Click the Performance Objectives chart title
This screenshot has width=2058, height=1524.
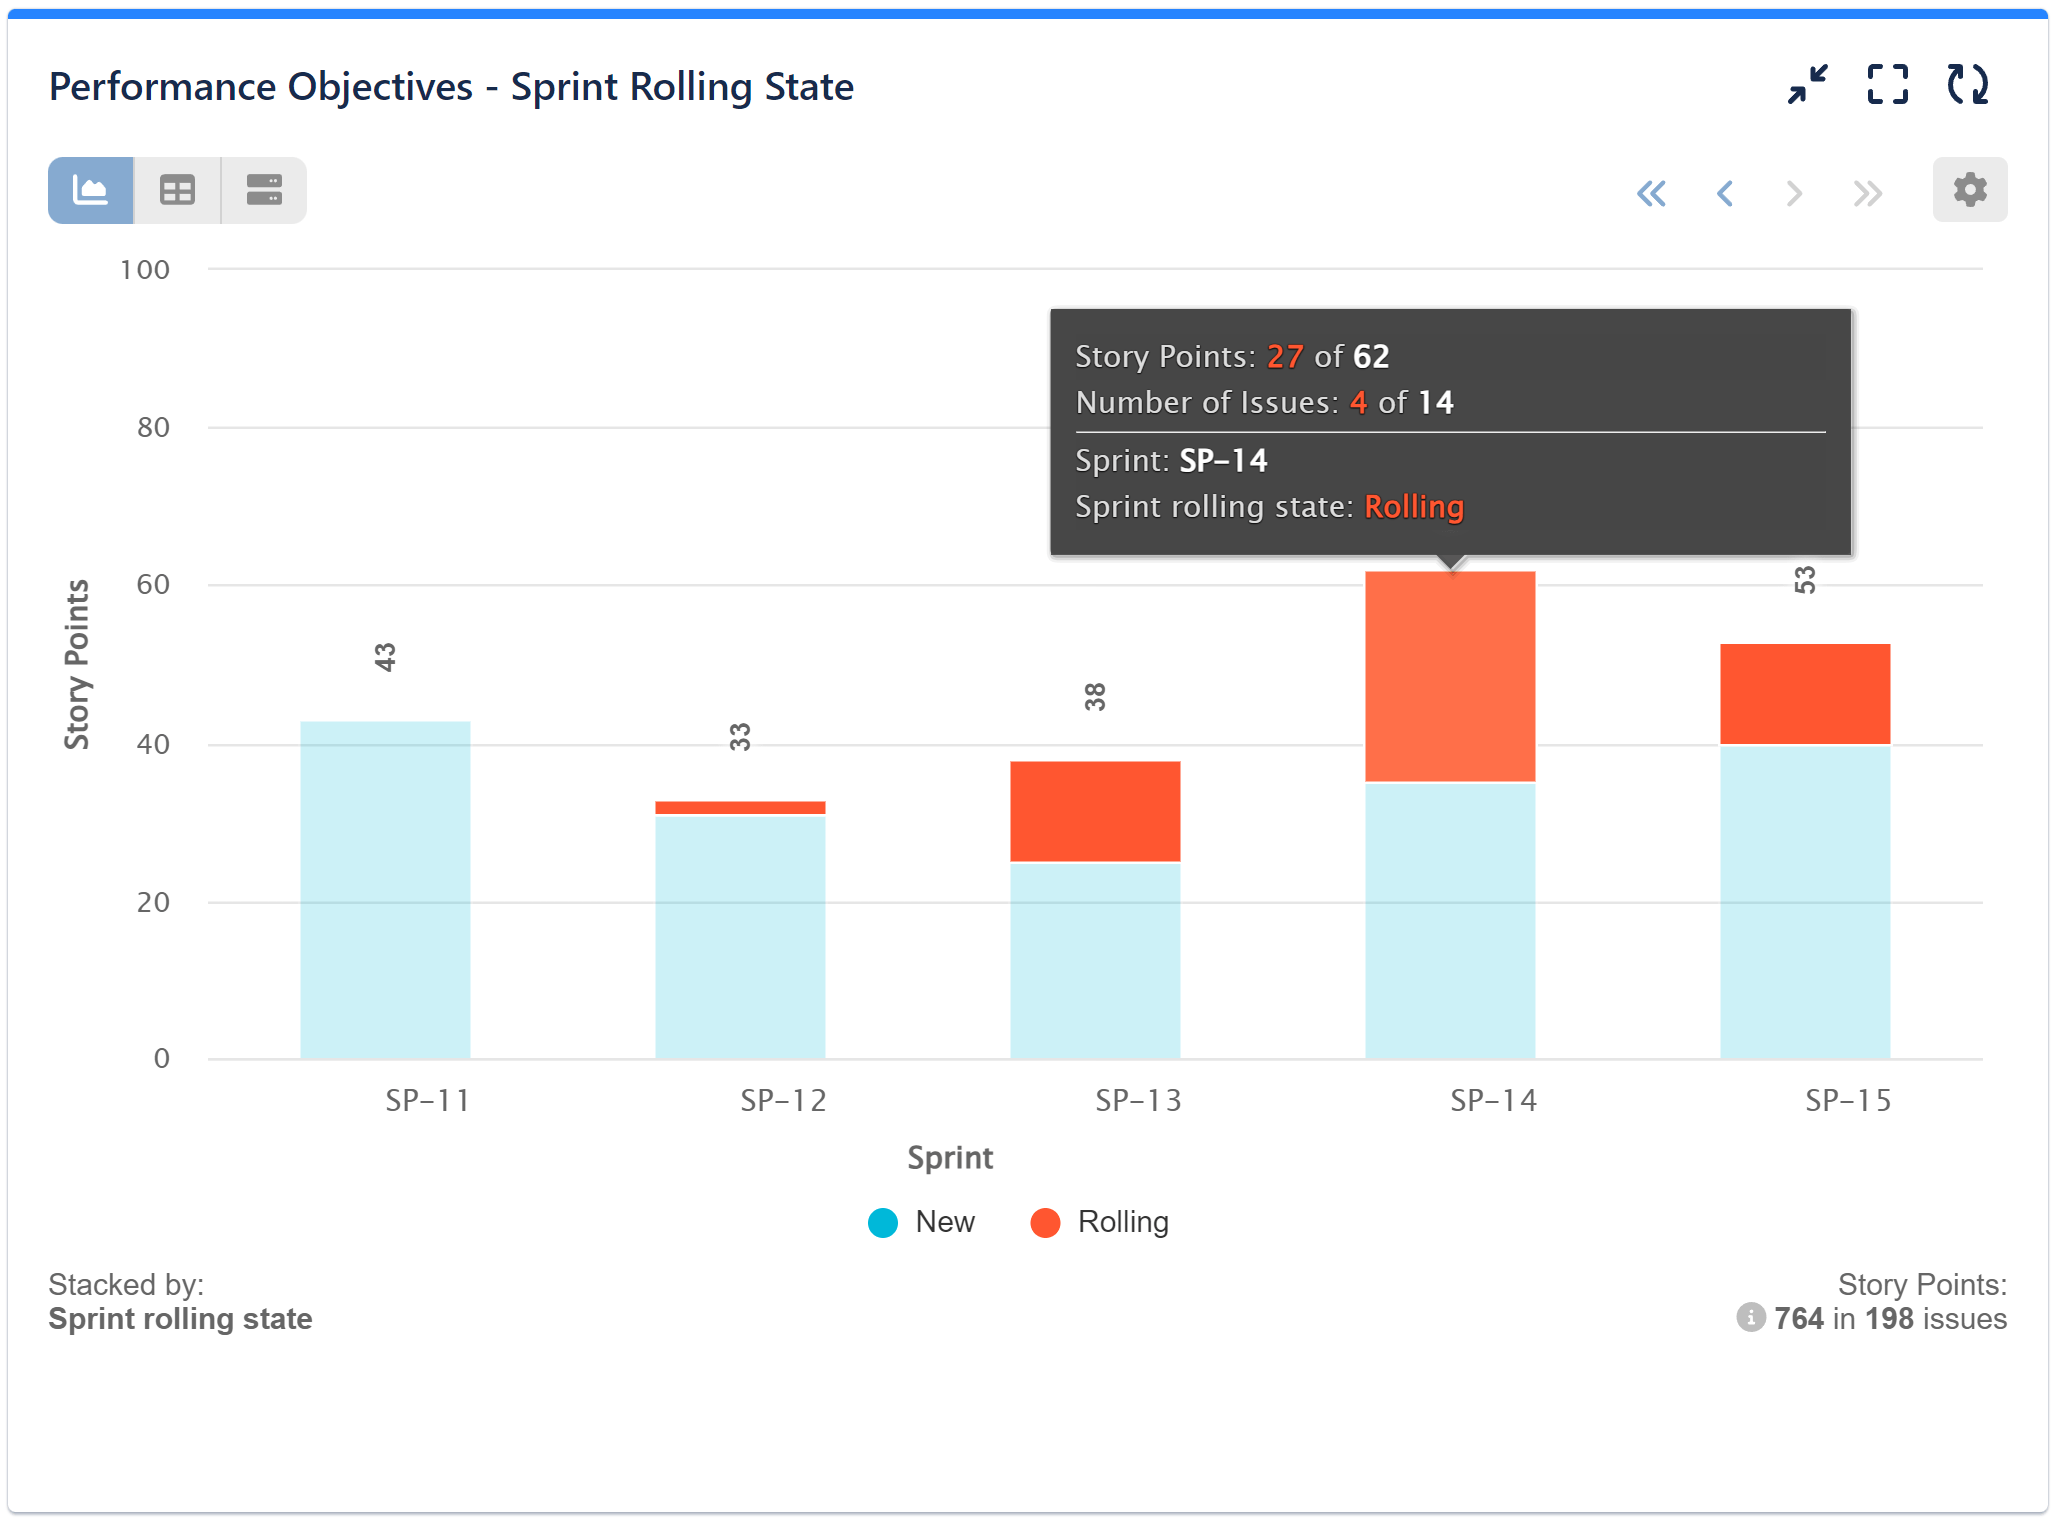451,87
